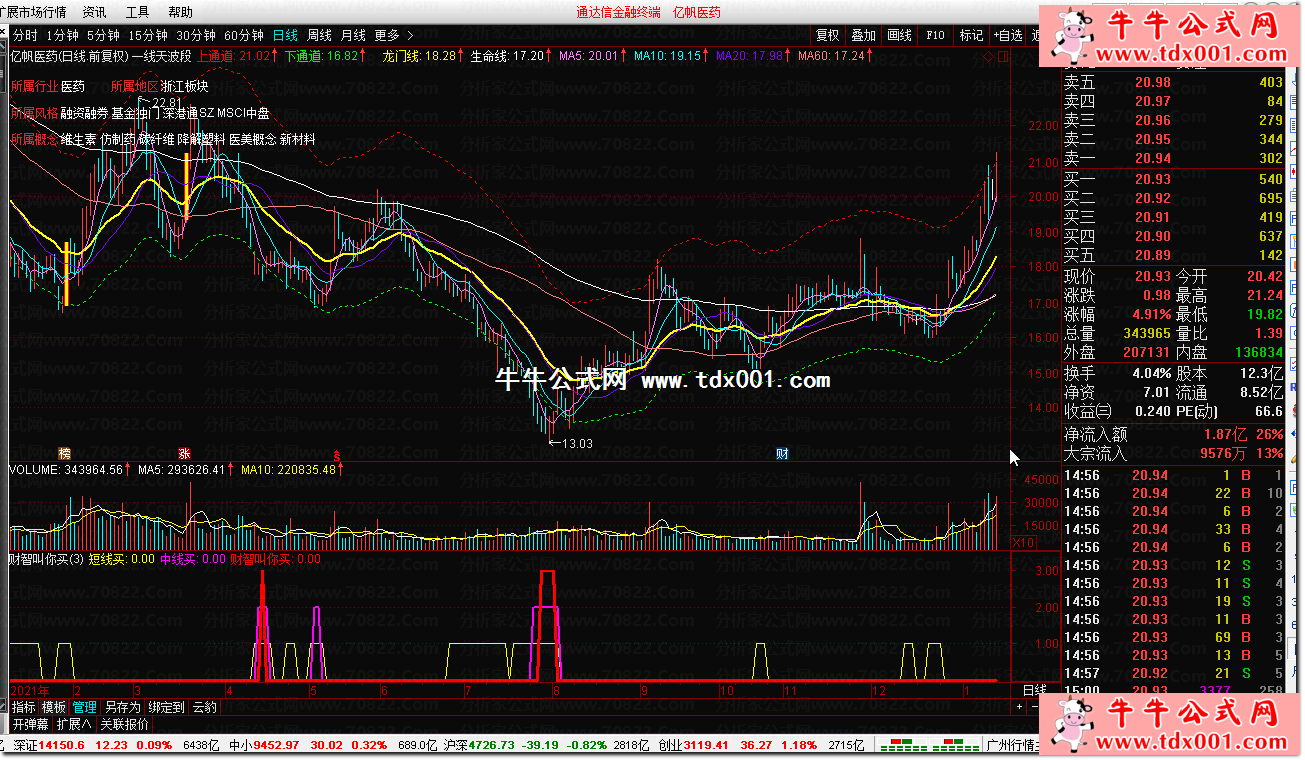Image resolution: width=1305 pixels, height=760 pixels.
Task: Click the 画线 drawing button
Action: (x=900, y=35)
